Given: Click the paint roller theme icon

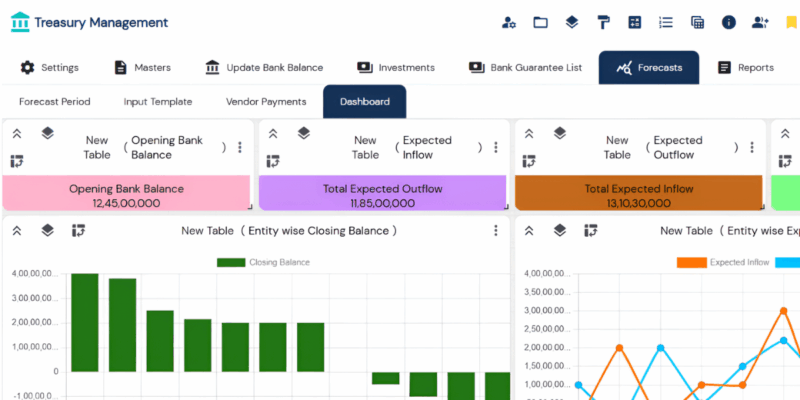Looking at the screenshot, I should (603, 22).
